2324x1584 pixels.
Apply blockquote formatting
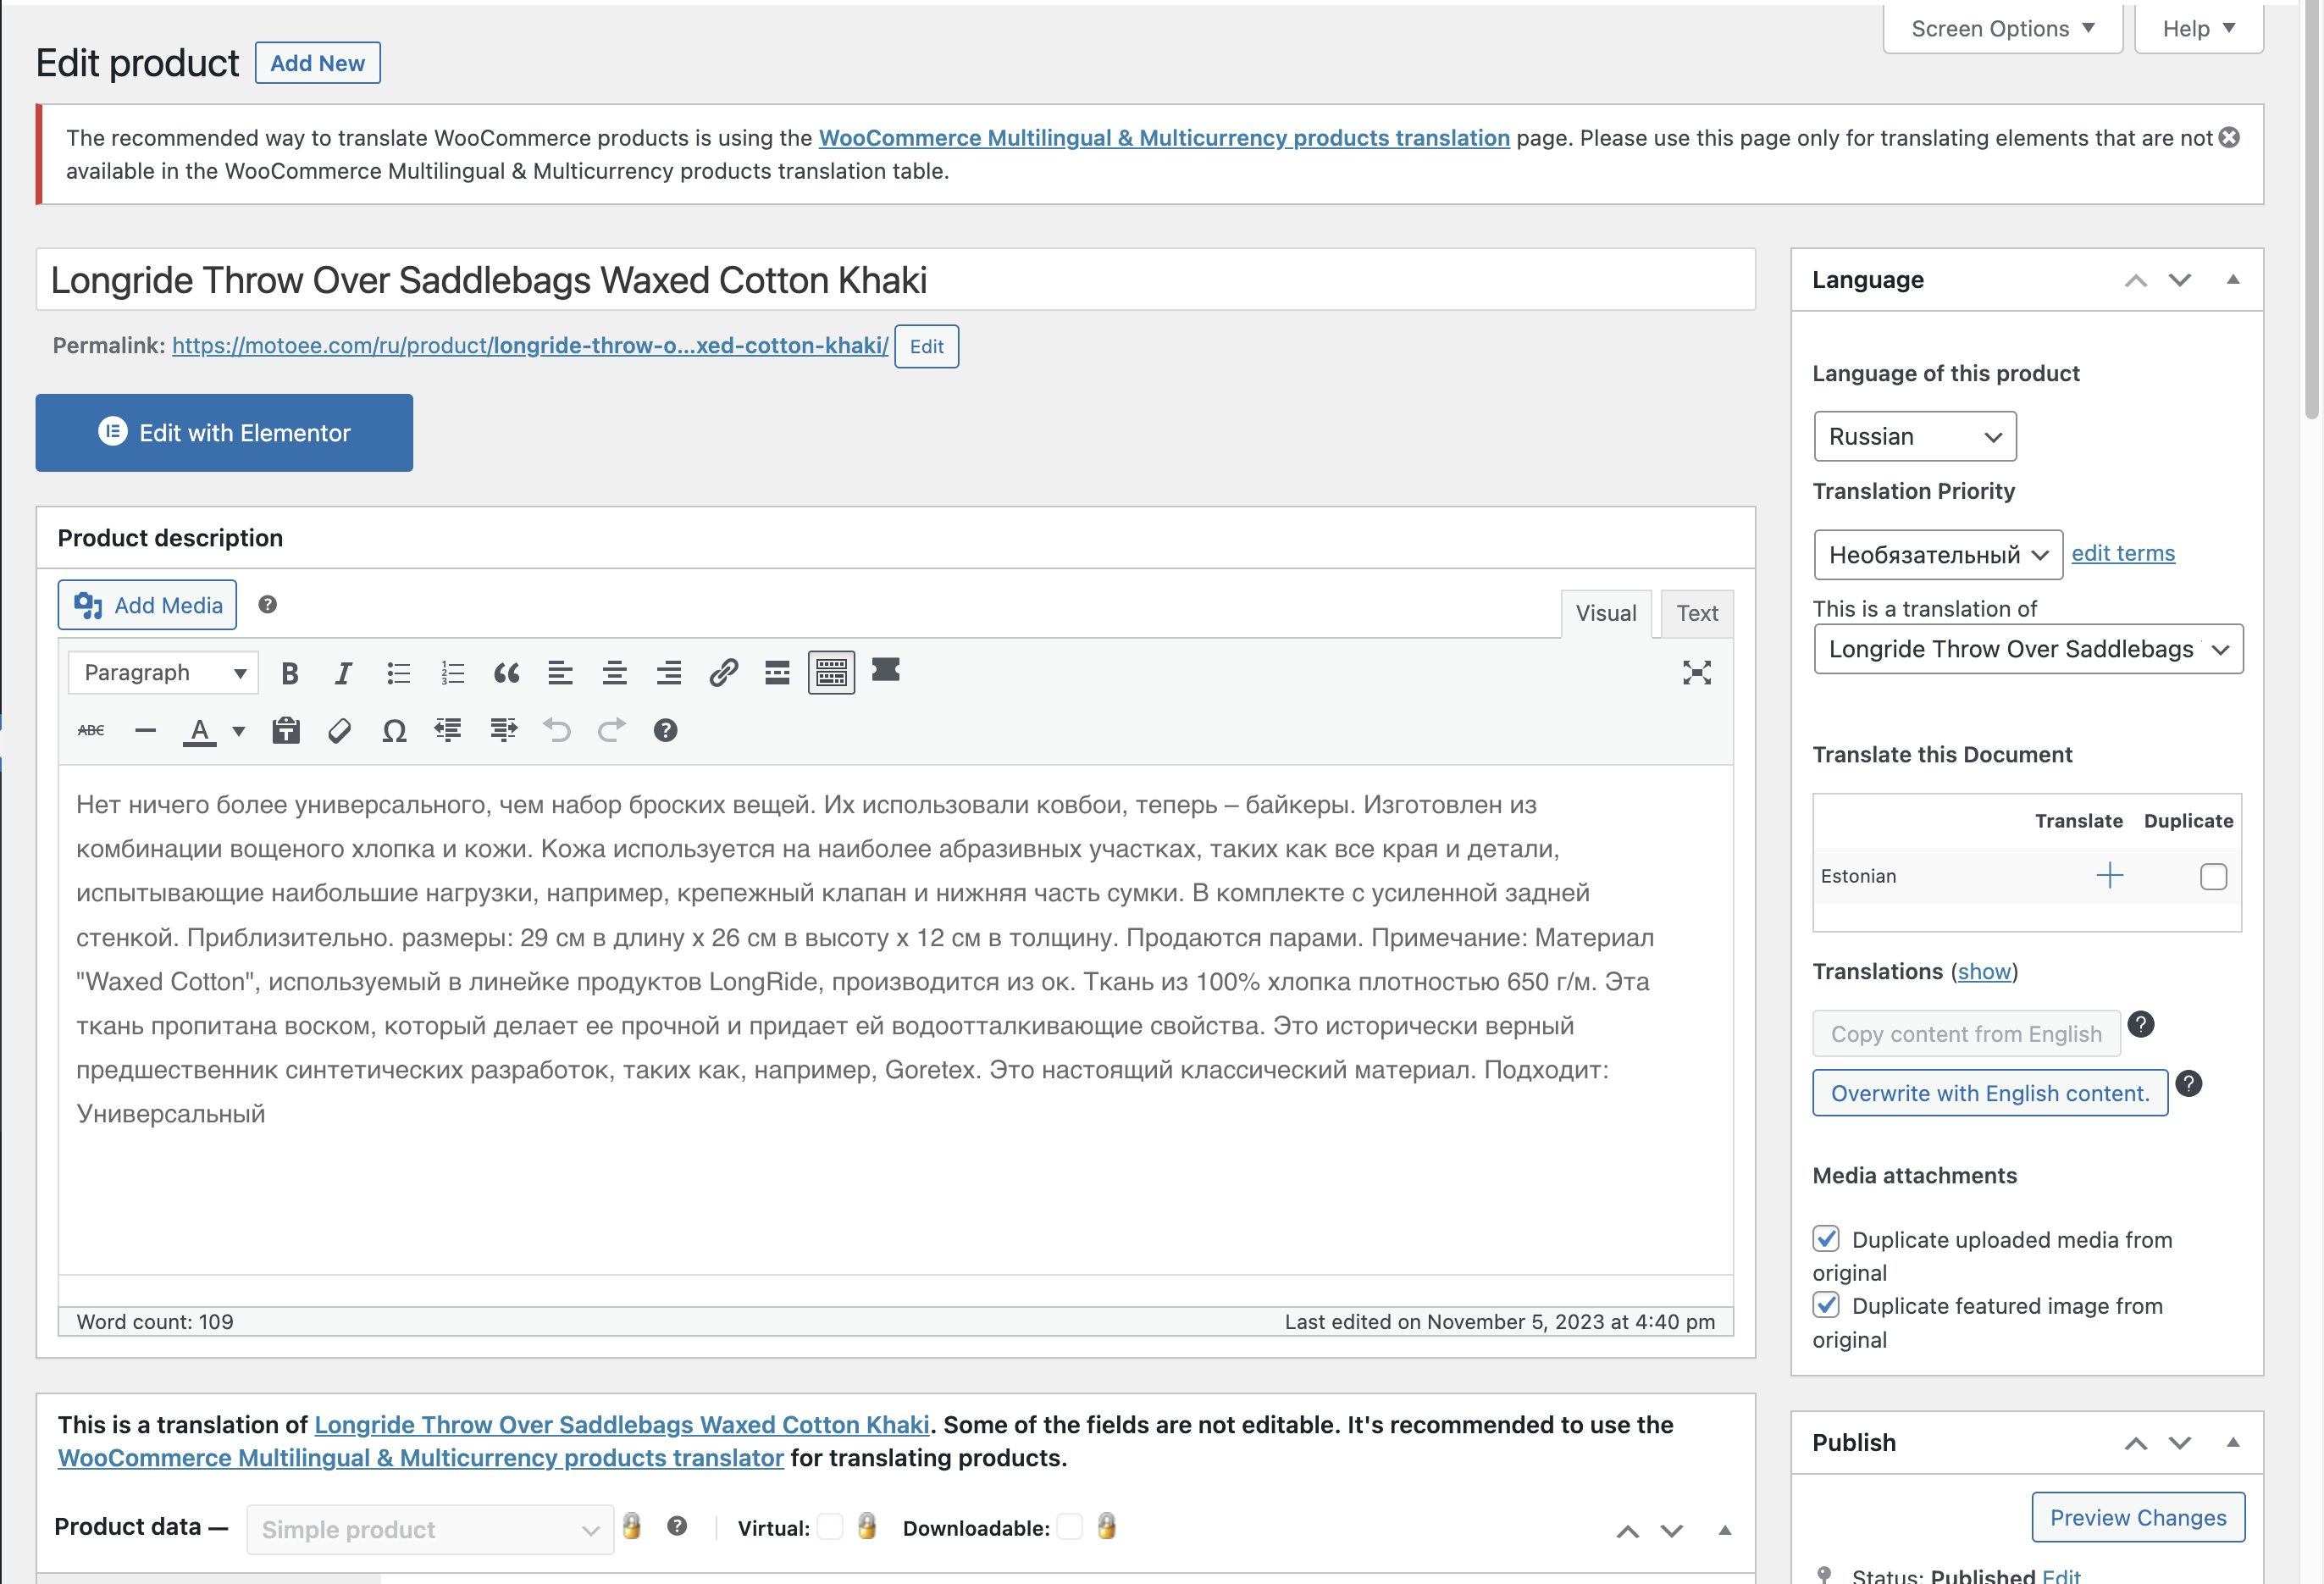tap(506, 673)
